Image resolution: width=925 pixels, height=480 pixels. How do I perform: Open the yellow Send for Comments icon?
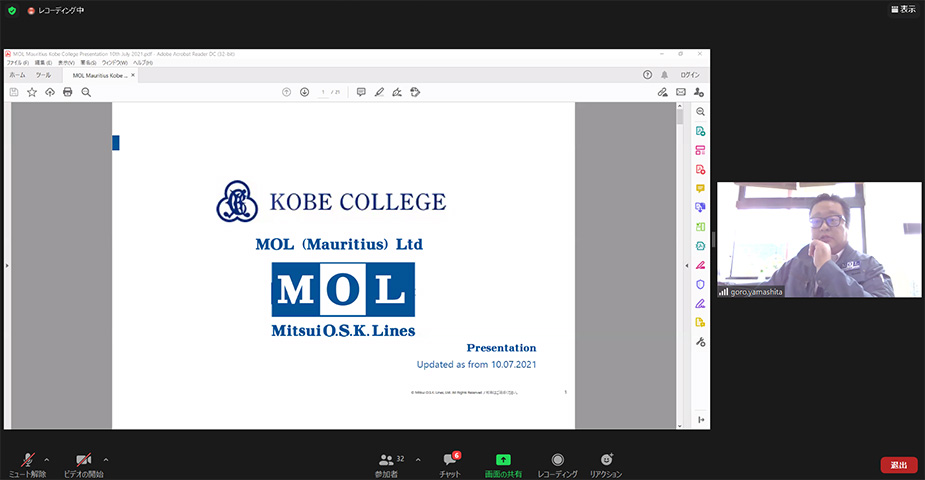700,323
